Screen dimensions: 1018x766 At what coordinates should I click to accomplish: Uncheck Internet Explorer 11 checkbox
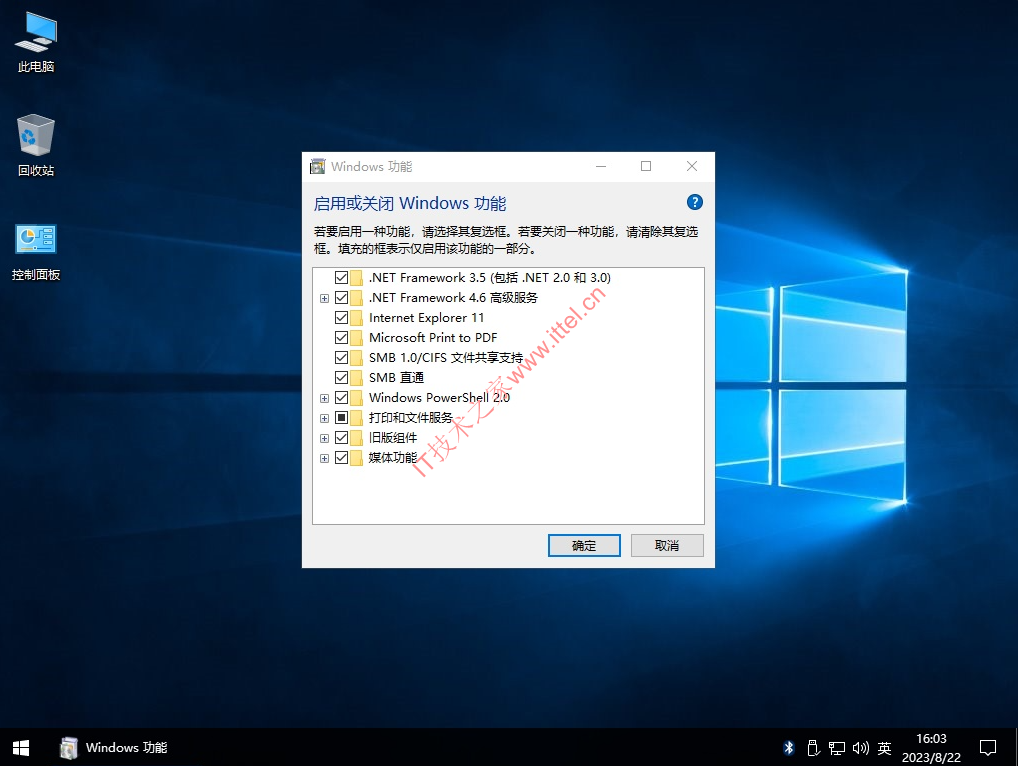click(341, 317)
